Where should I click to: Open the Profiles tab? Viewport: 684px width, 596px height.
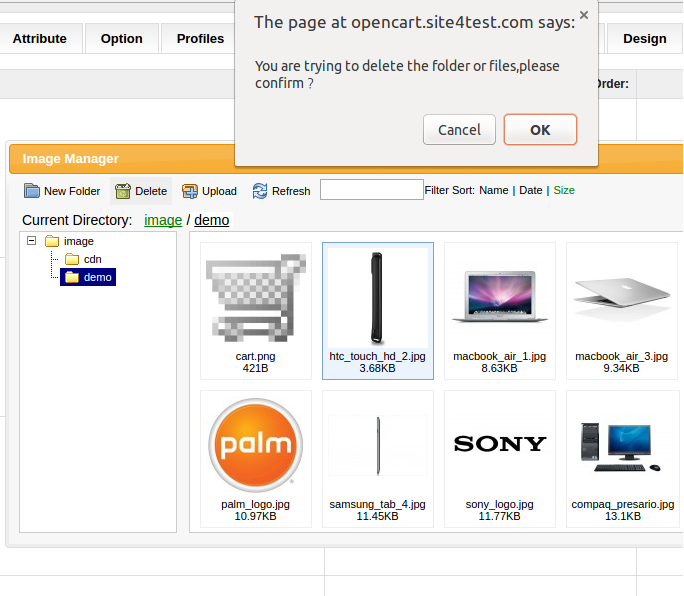pyautogui.click(x=200, y=39)
